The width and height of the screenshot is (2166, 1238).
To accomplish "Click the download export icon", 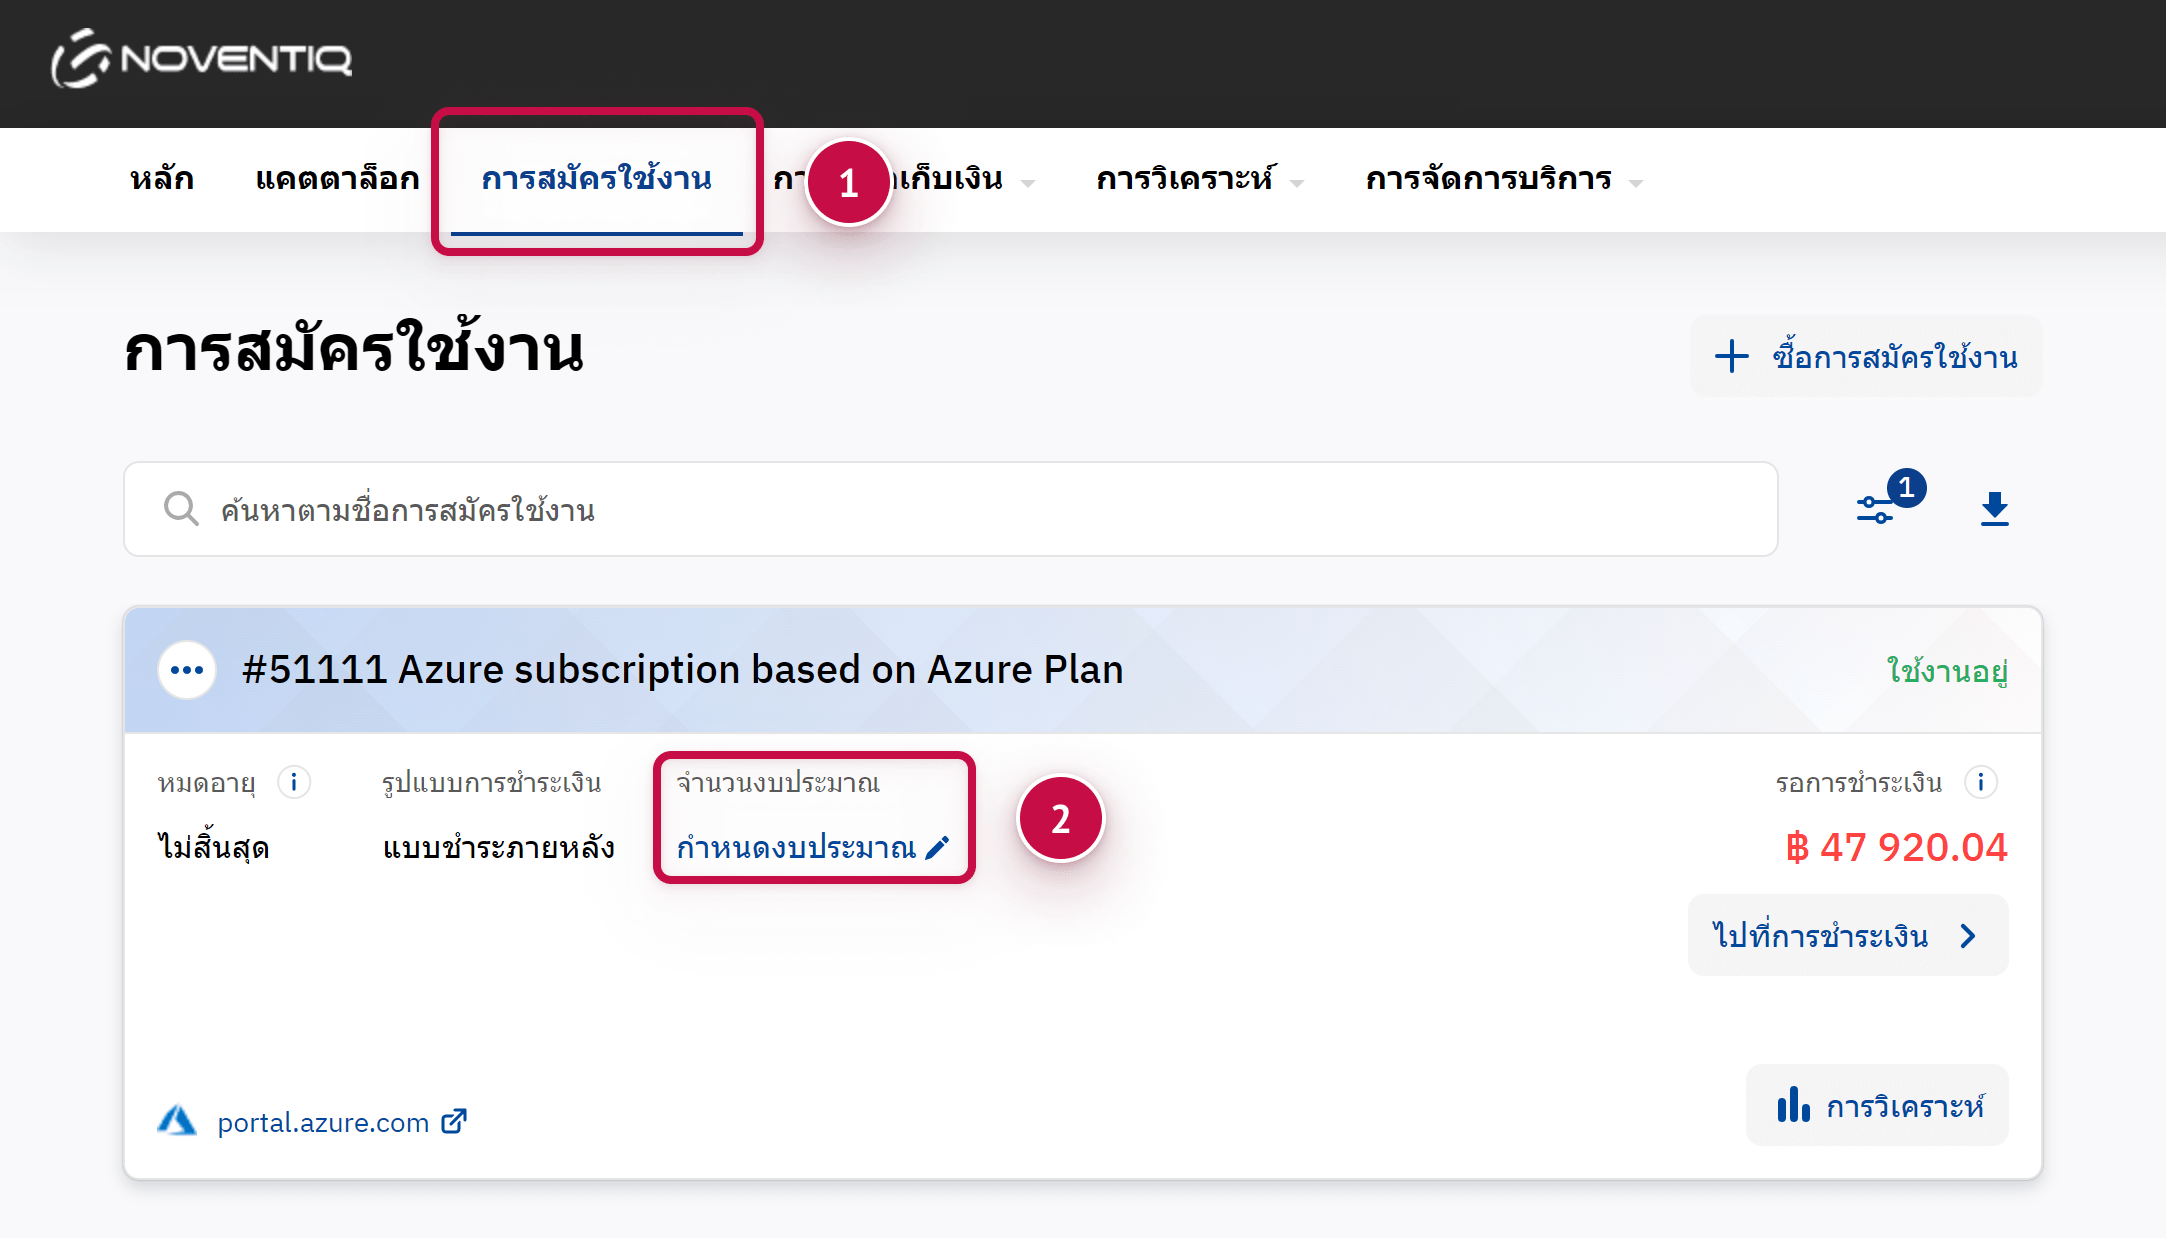I will pos(1994,509).
